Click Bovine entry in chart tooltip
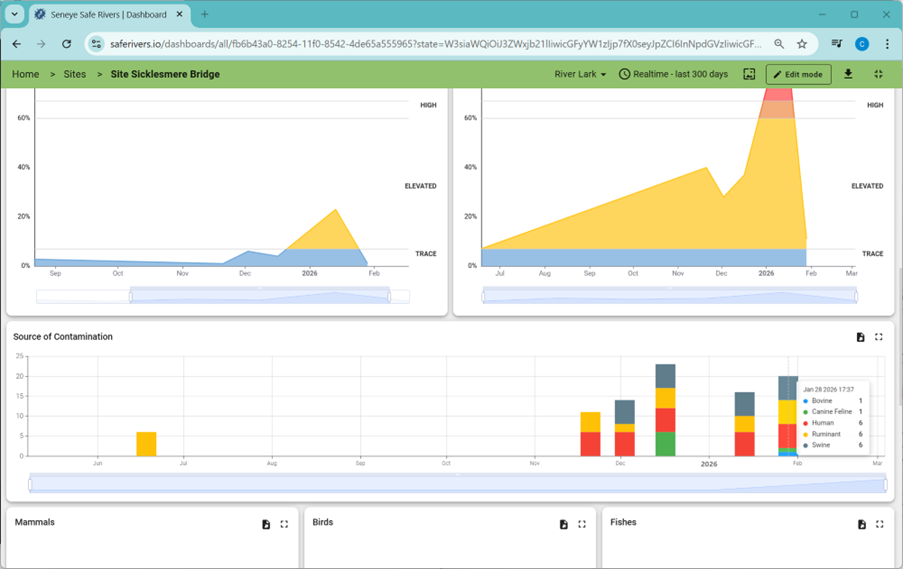The image size is (903, 569). point(832,401)
